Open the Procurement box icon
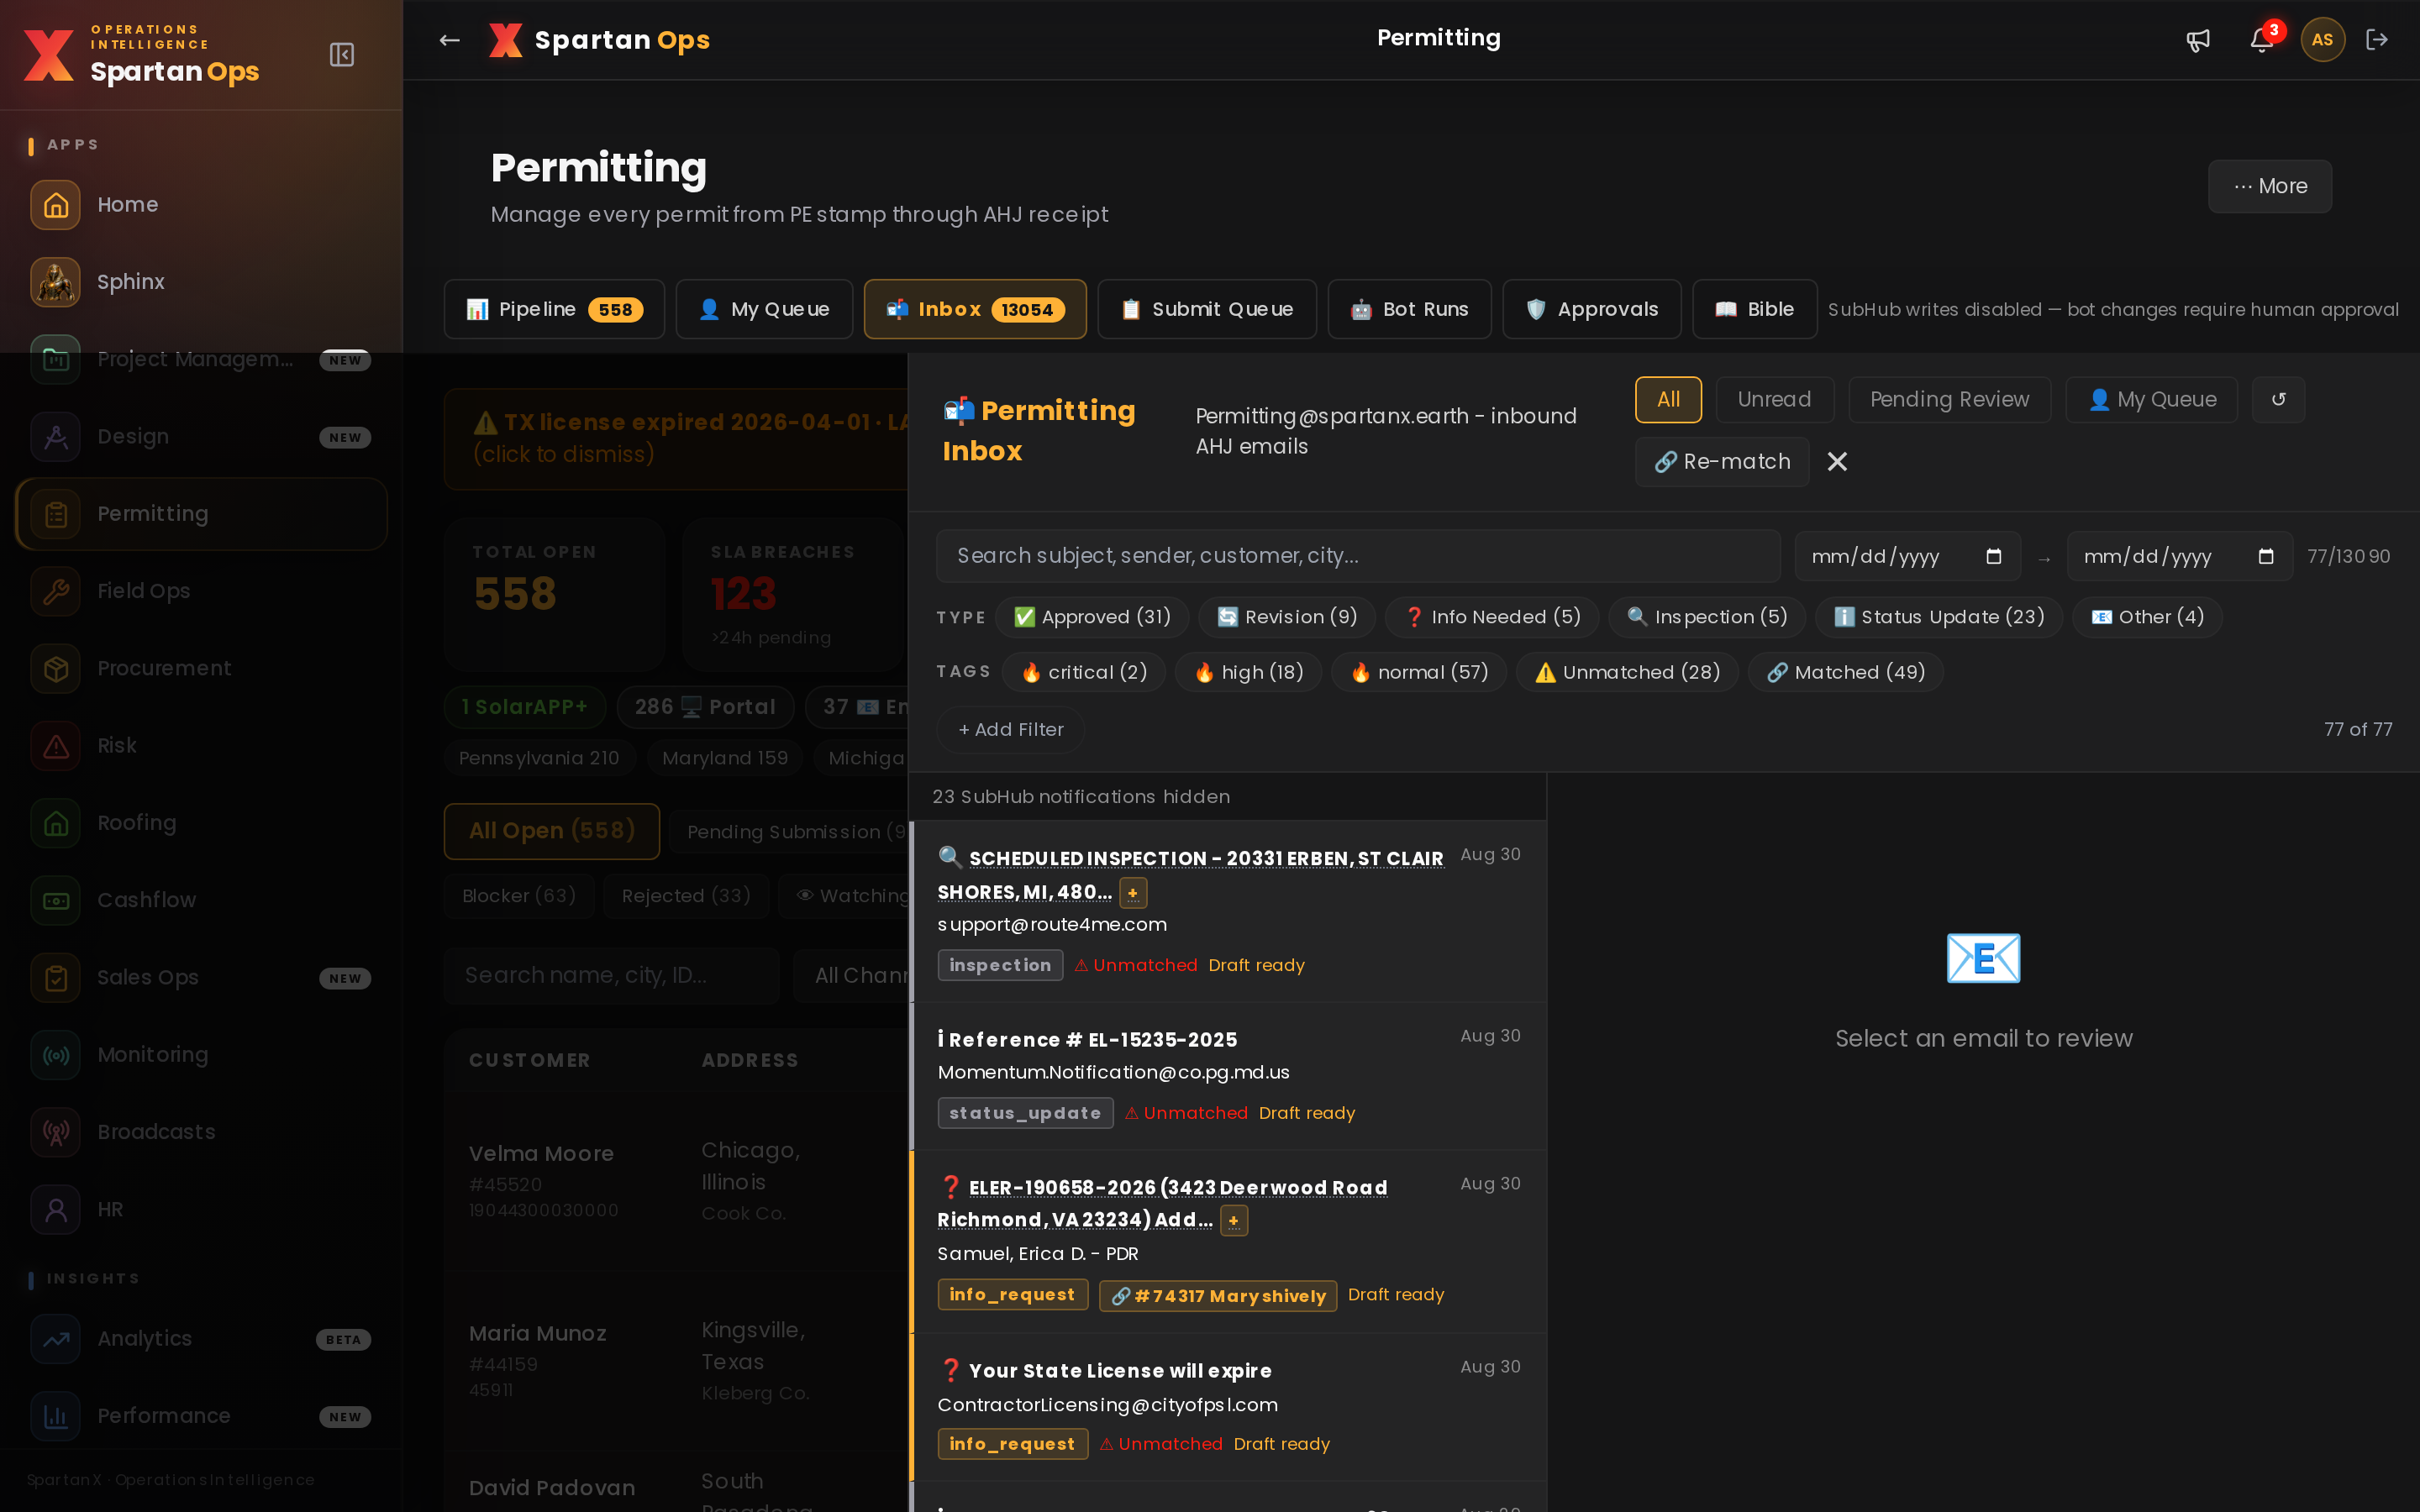Viewport: 2420px width, 1512px height. pos(56,668)
